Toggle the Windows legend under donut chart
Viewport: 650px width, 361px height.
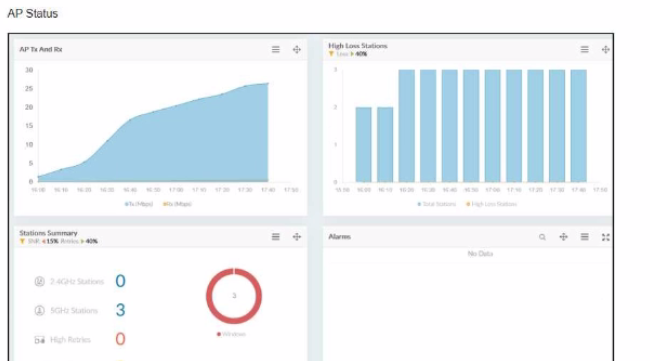click(x=231, y=334)
